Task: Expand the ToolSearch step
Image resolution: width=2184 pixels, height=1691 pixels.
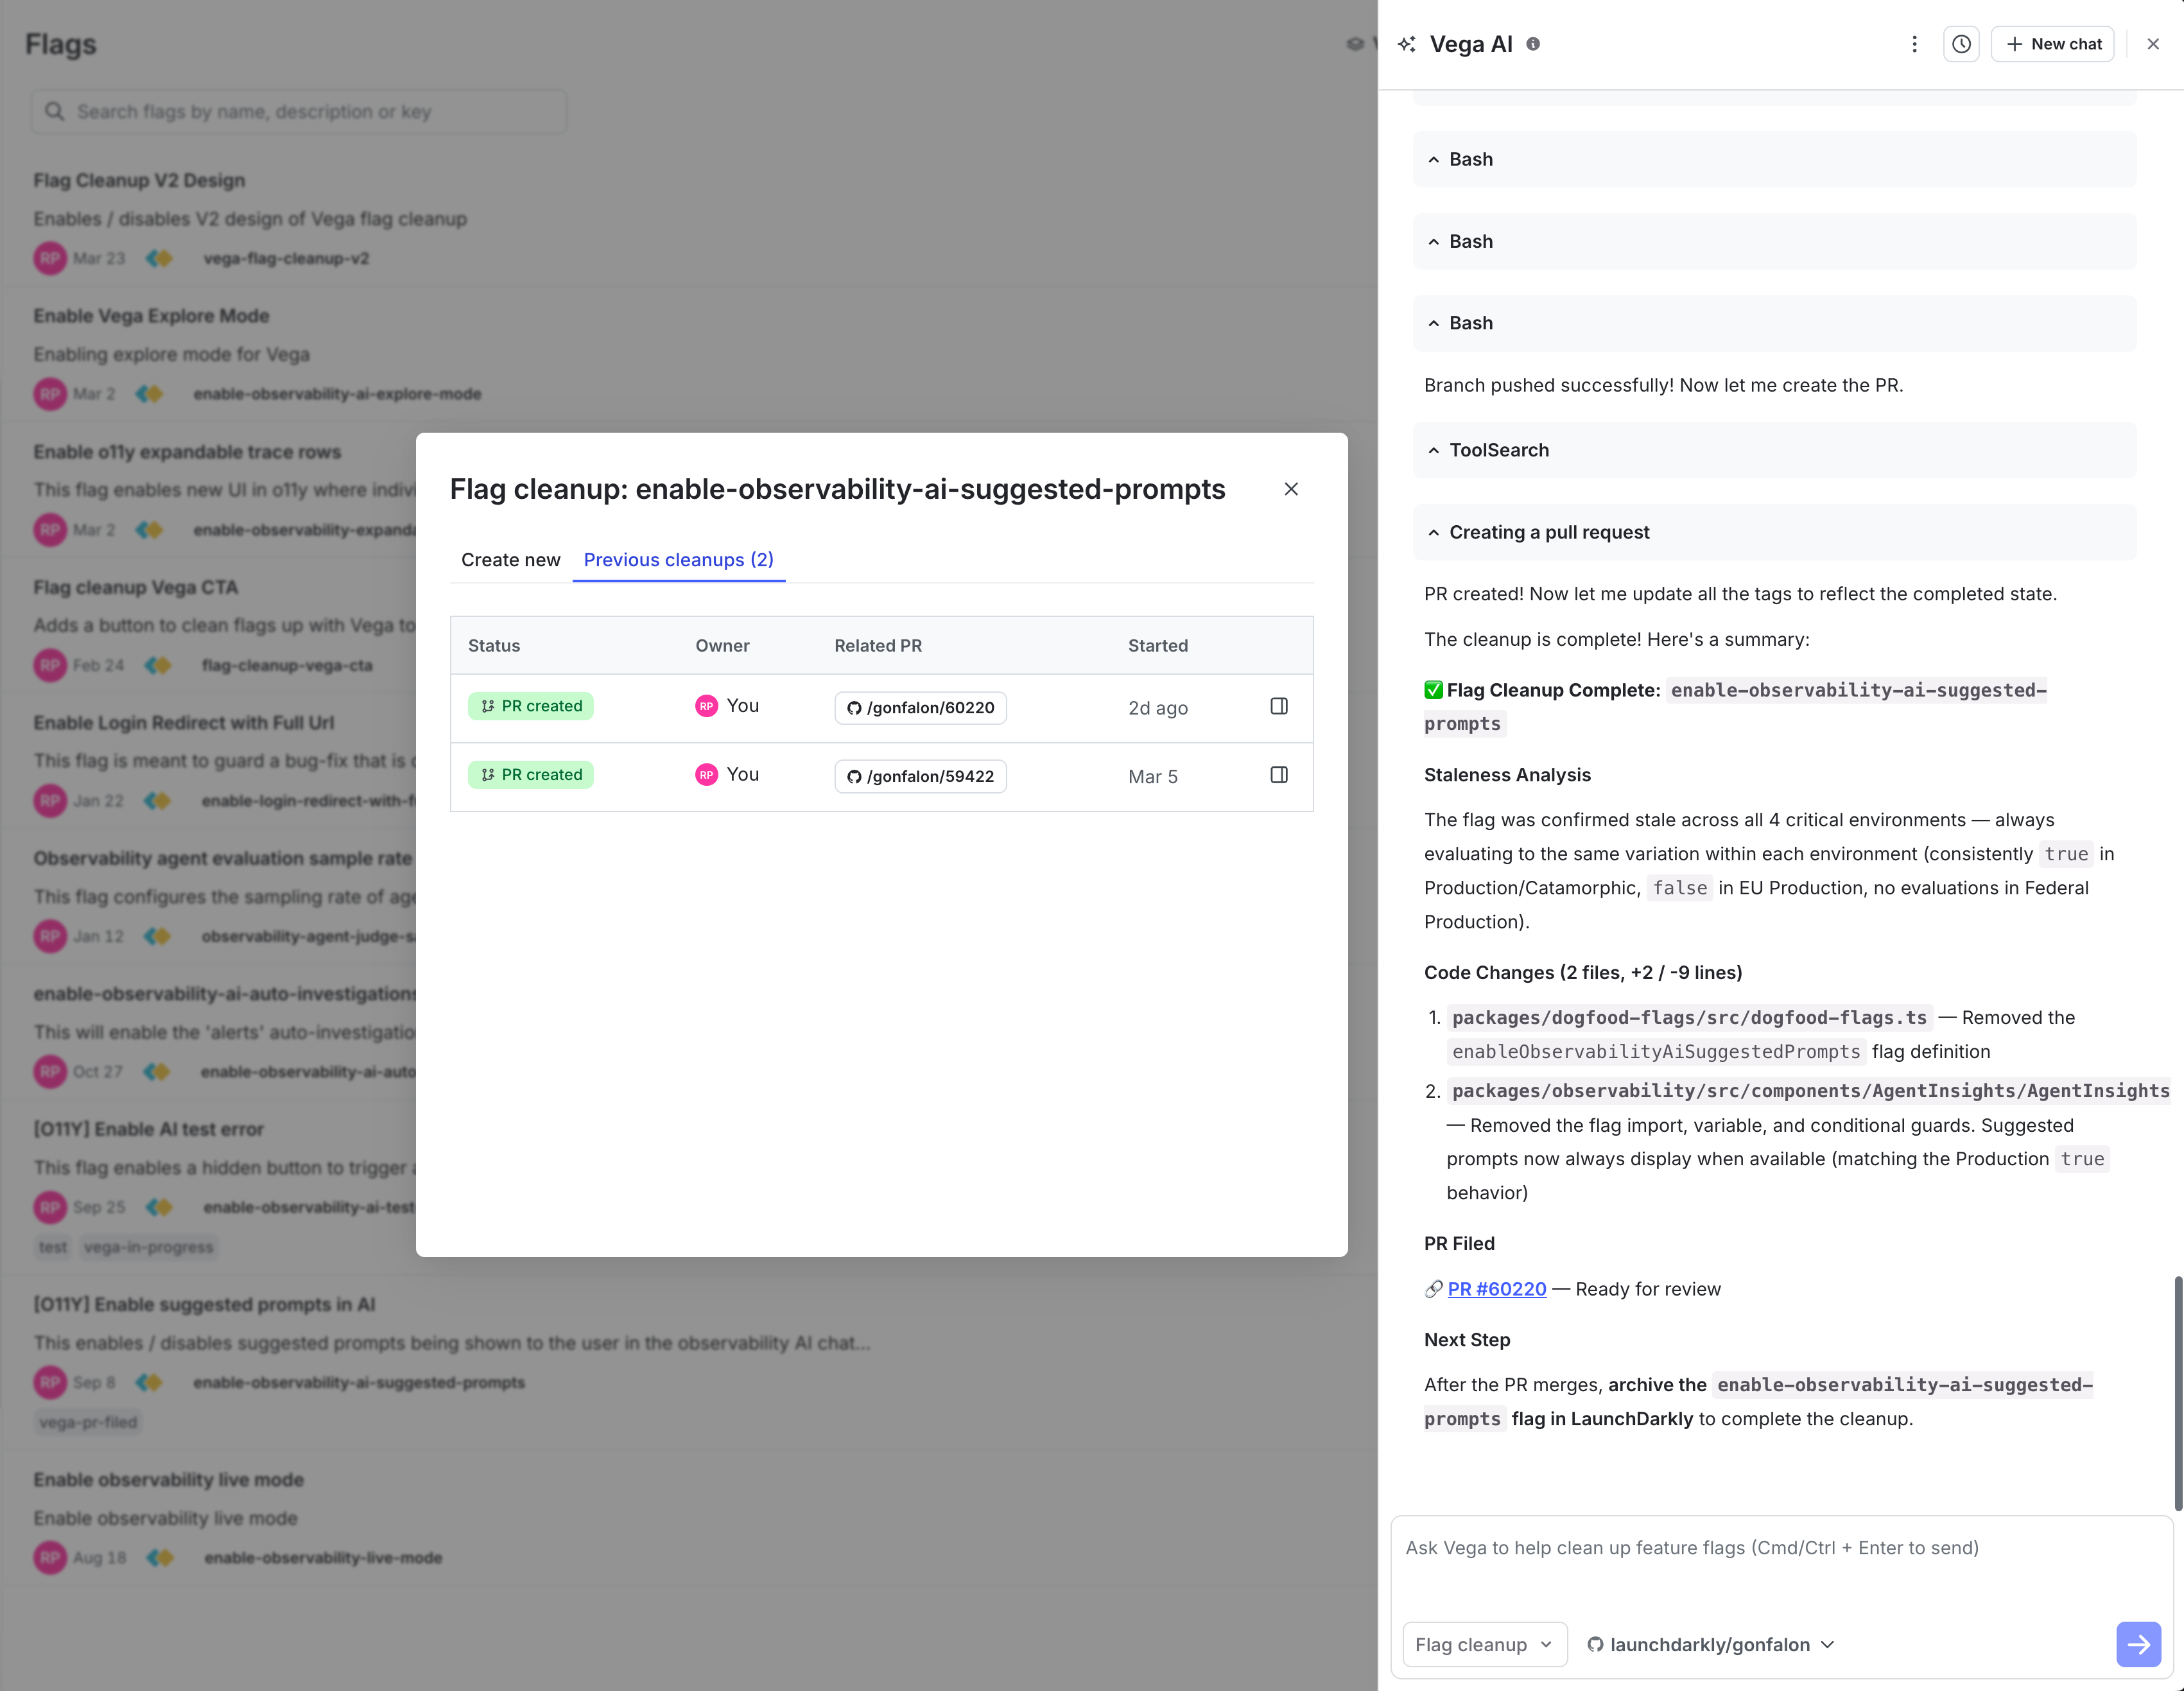Action: tap(1498, 450)
